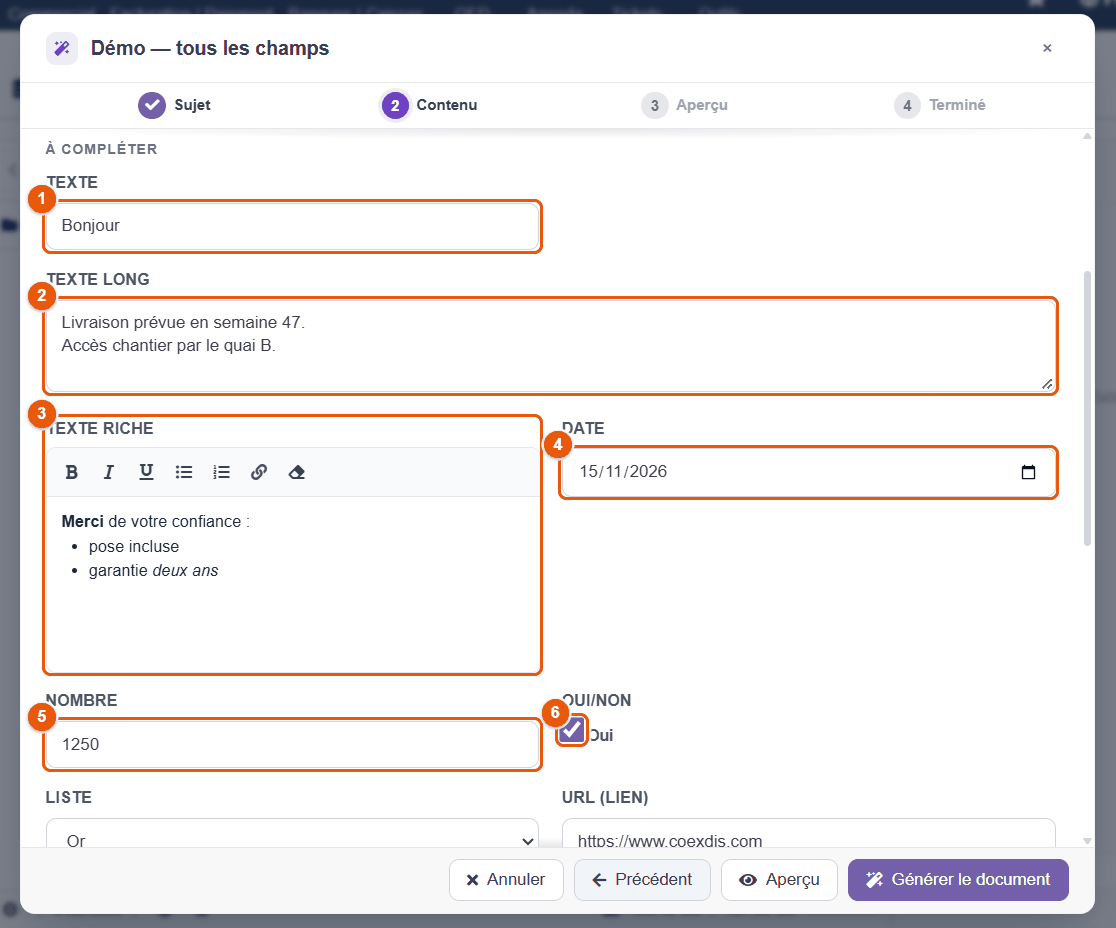This screenshot has height=928, width=1116.
Task: Toggle underline formatting in rich text editor
Action: 147,472
